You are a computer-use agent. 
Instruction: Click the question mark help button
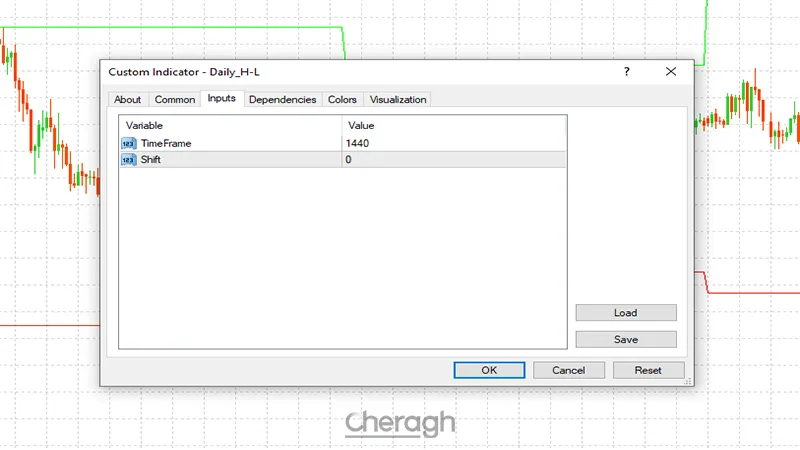click(x=627, y=72)
